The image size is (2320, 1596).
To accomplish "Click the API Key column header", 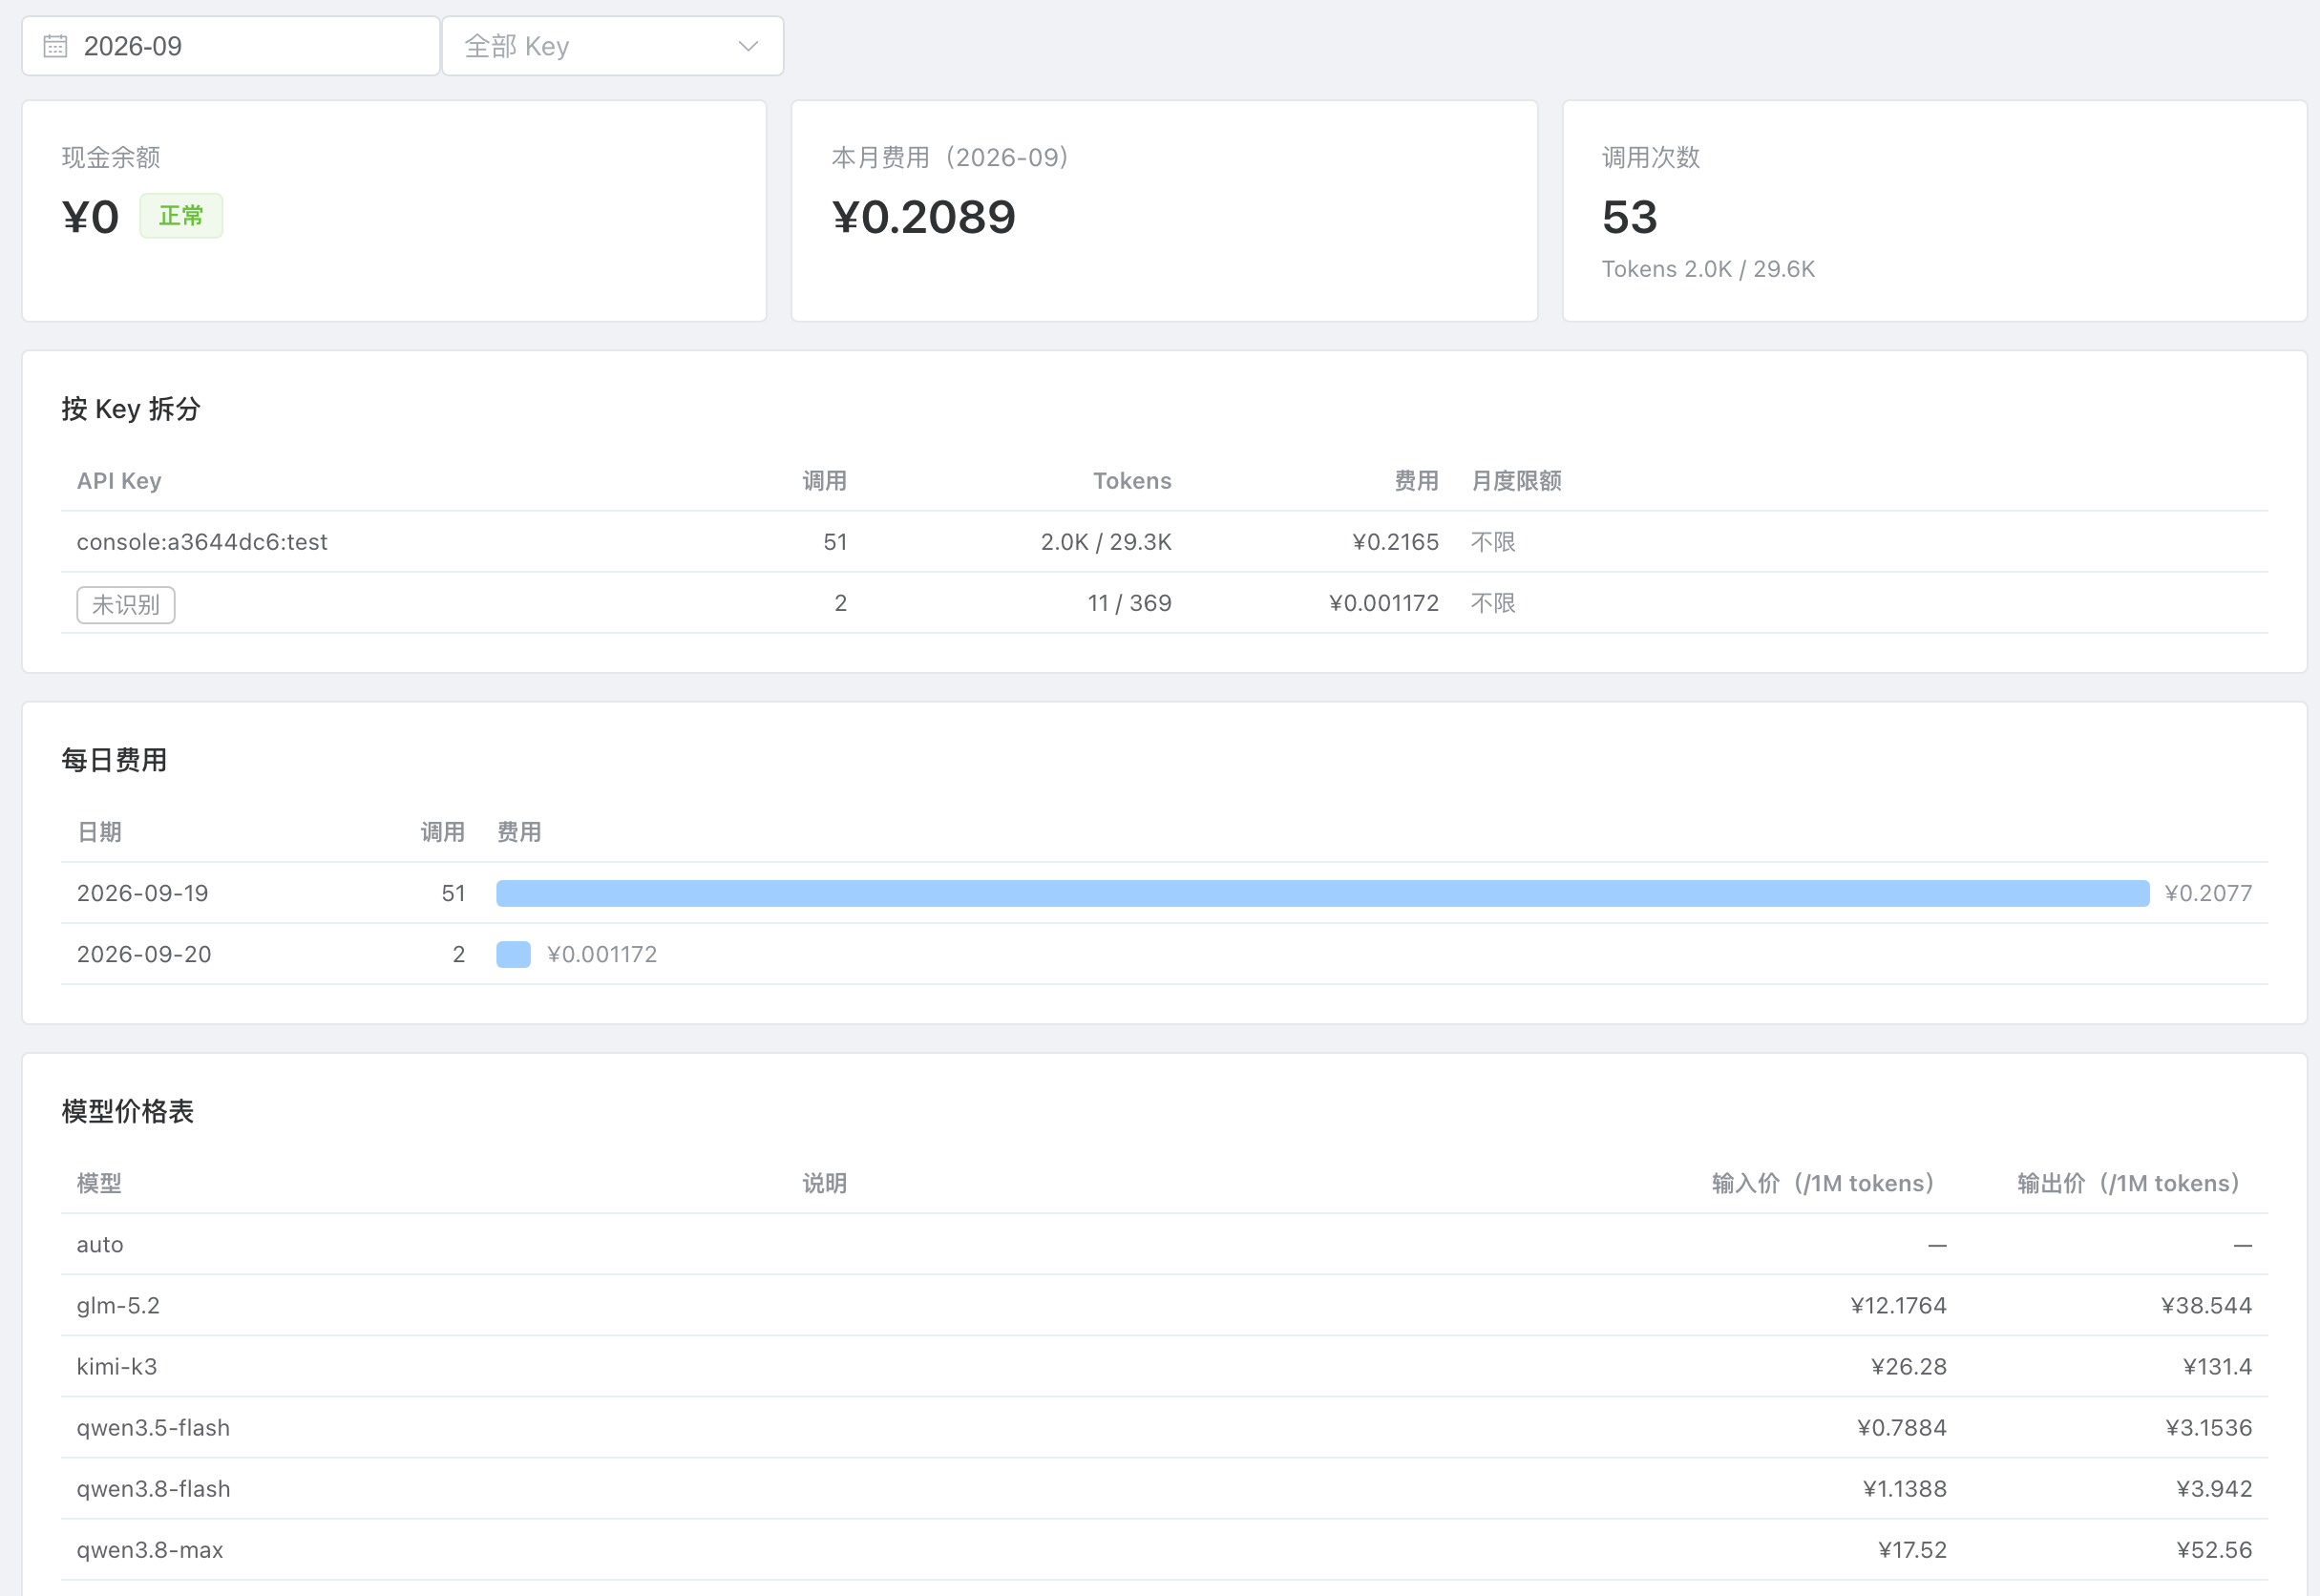I will [119, 481].
